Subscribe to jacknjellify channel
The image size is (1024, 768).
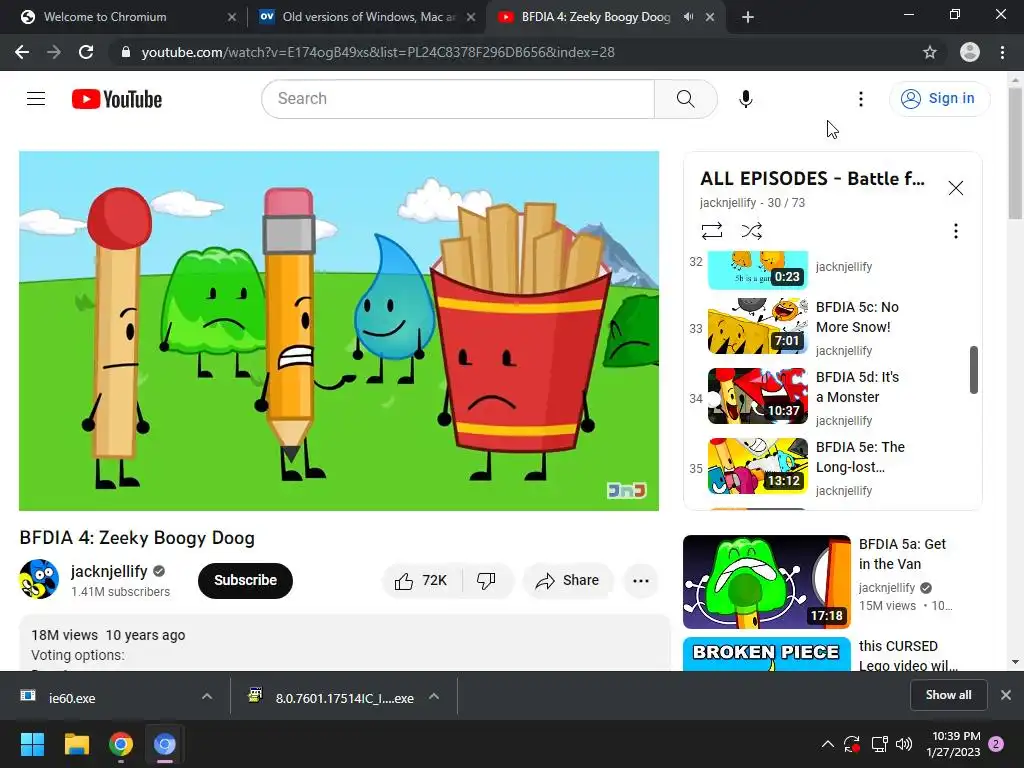click(x=245, y=581)
